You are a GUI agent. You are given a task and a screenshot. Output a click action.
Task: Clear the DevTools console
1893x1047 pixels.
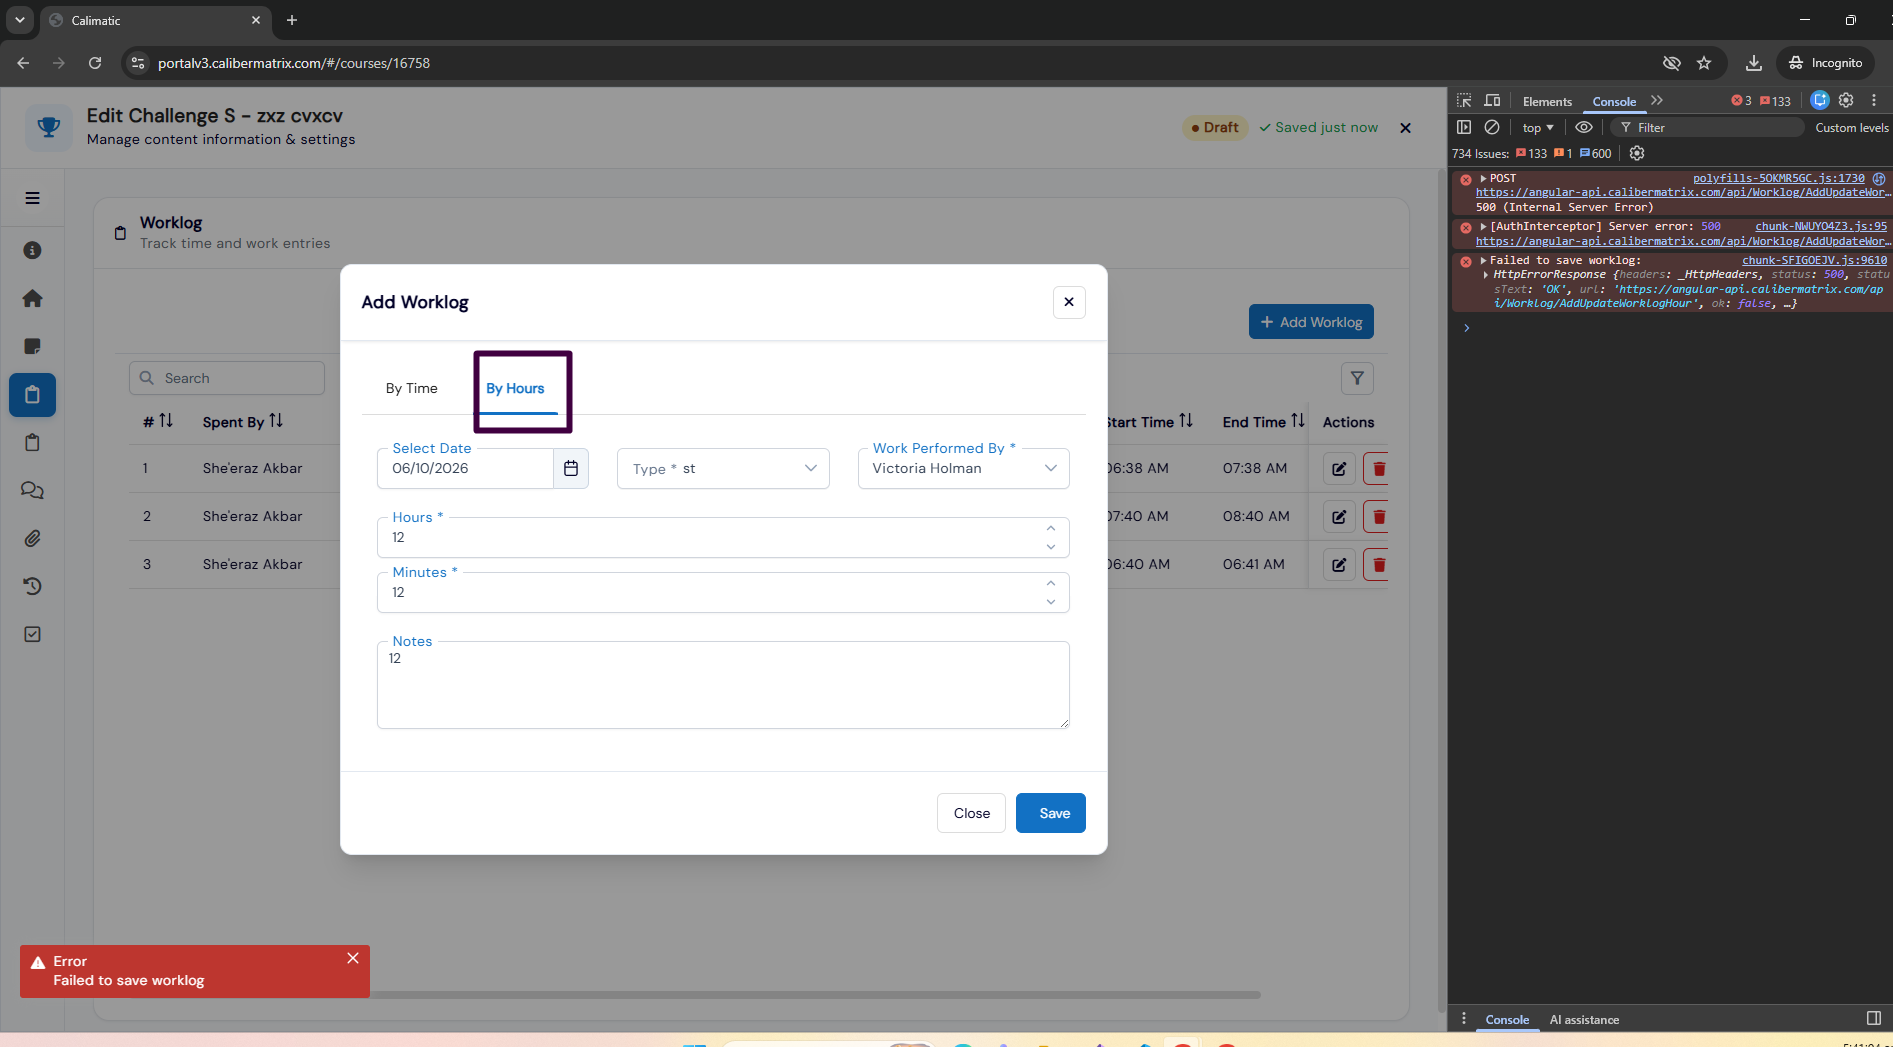pos(1492,127)
